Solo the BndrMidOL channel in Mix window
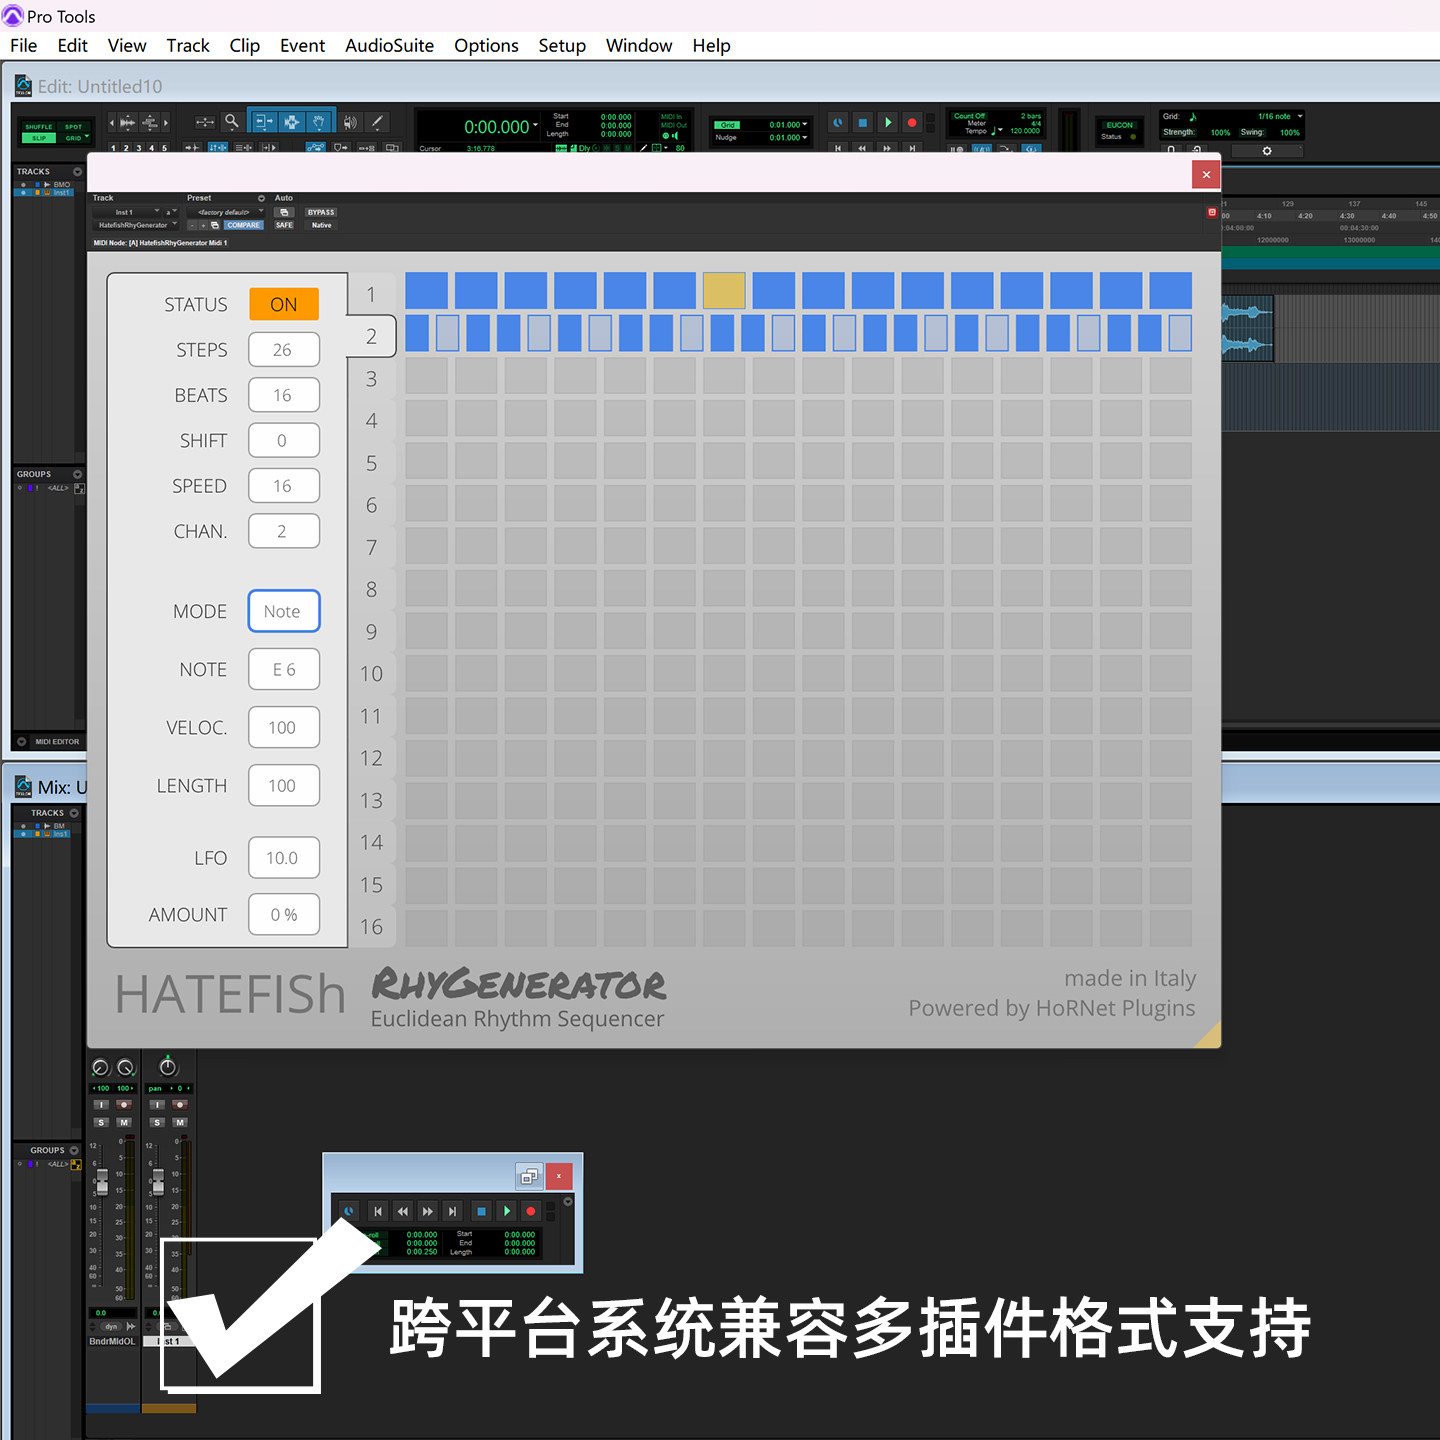 pyautogui.click(x=101, y=1122)
